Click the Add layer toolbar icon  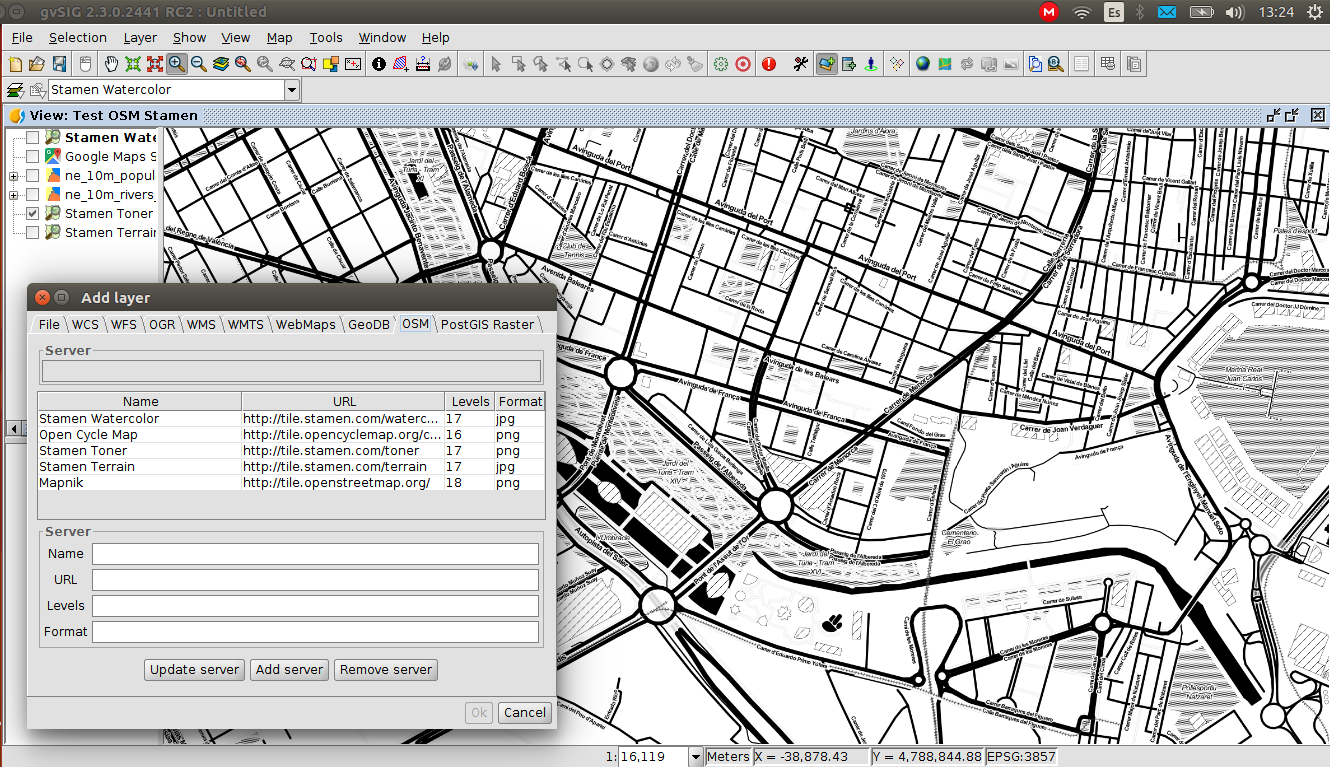click(x=826, y=64)
